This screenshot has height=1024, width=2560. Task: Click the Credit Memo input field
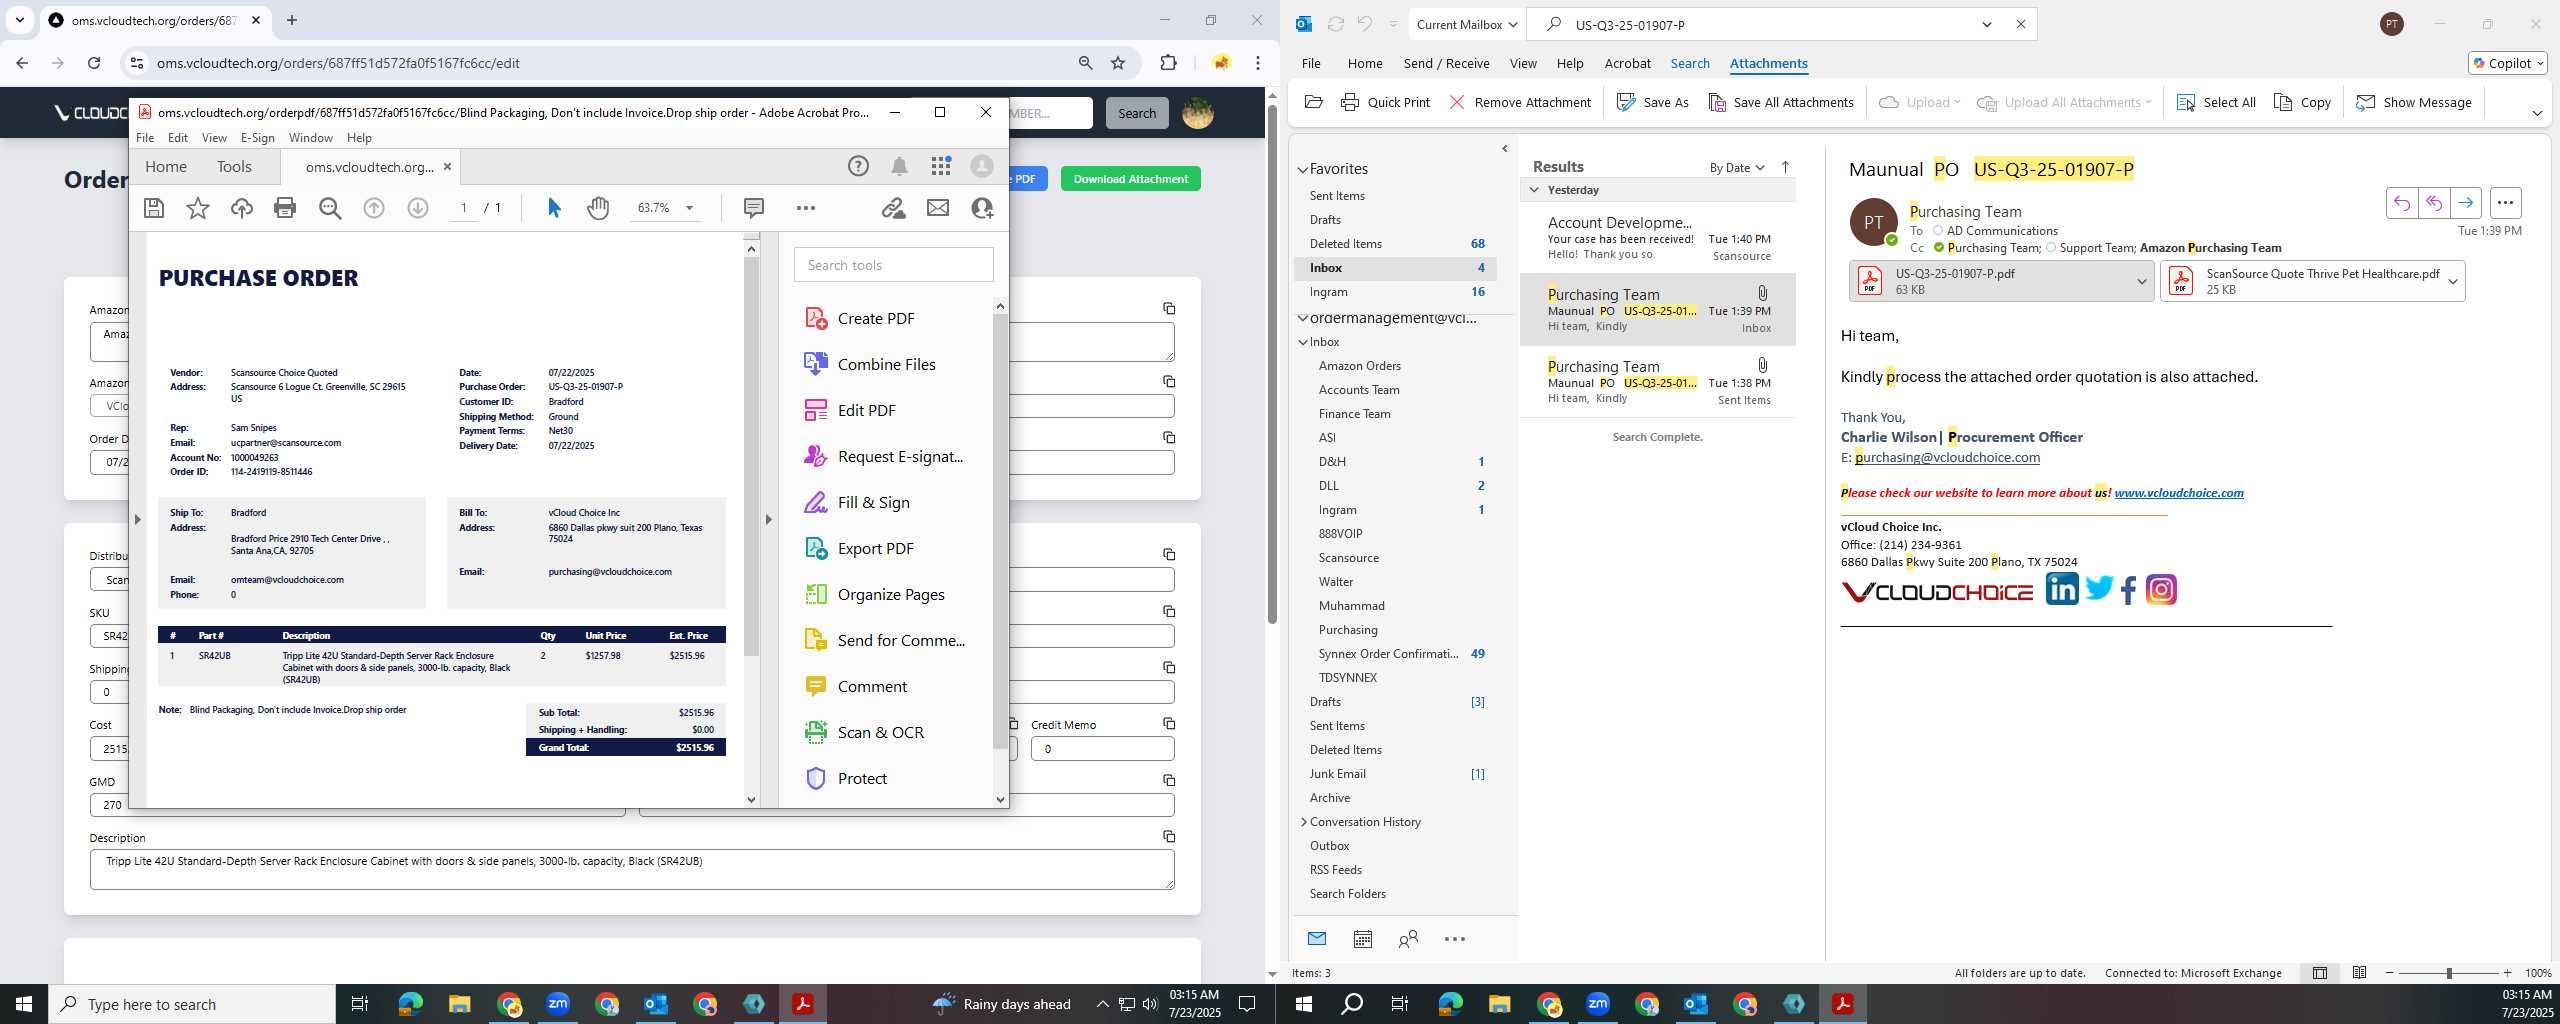pos(1102,749)
